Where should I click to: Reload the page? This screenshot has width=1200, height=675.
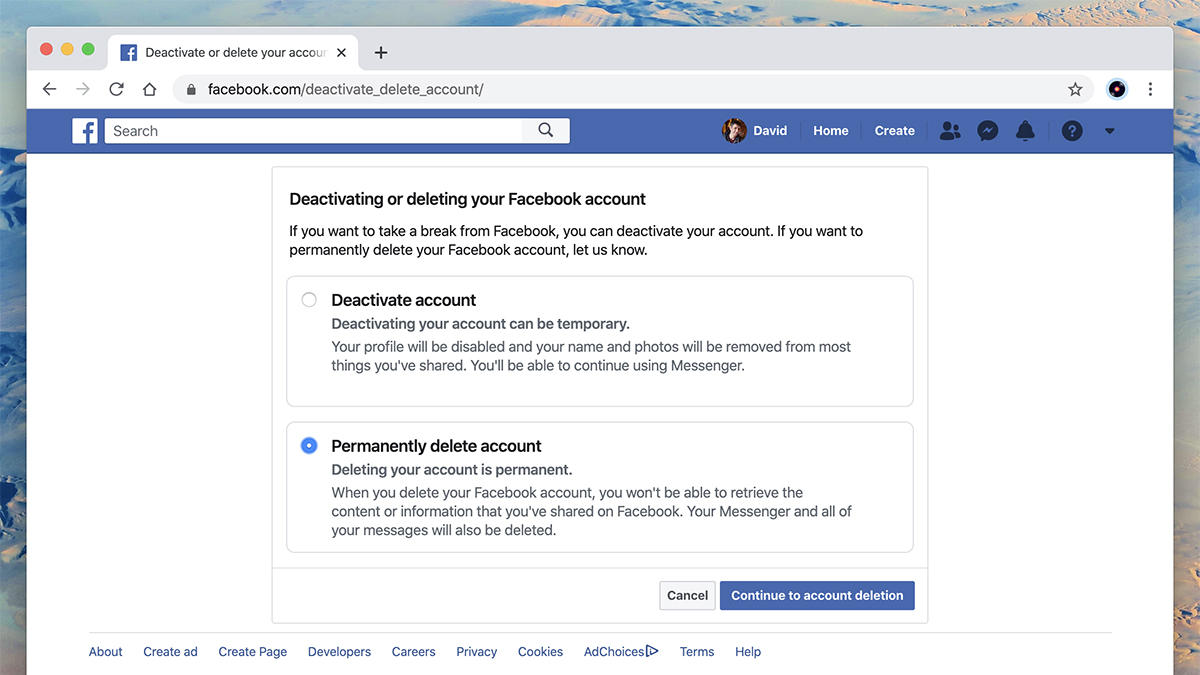(x=116, y=89)
